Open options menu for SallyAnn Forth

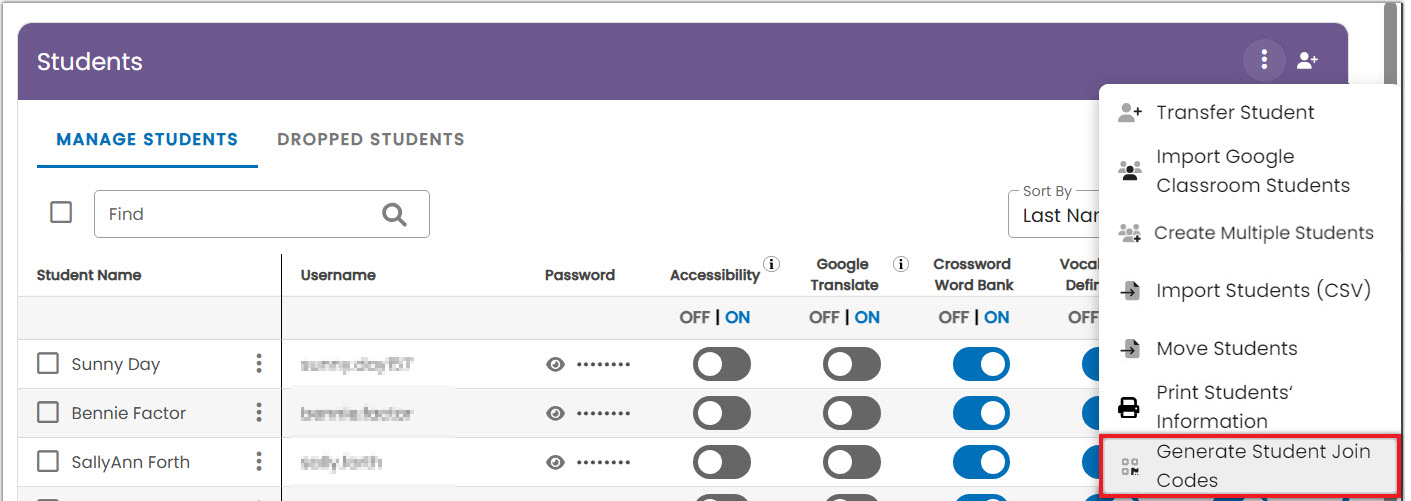259,462
